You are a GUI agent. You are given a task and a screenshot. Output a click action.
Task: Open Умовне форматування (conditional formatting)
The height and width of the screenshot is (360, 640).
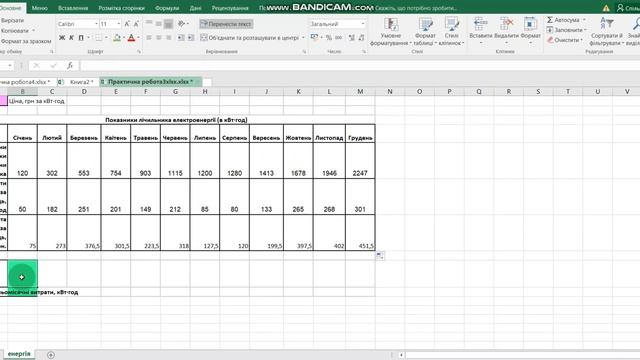coord(390,32)
